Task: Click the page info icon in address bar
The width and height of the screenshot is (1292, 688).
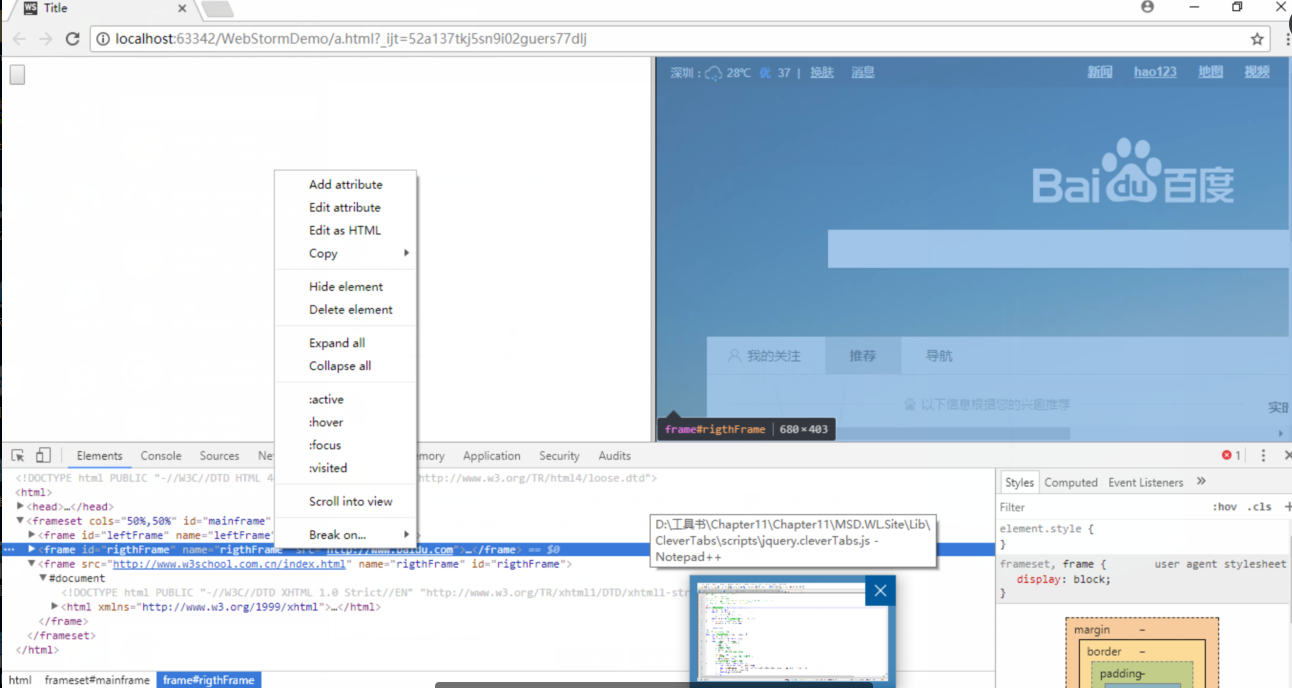Action: (103, 39)
